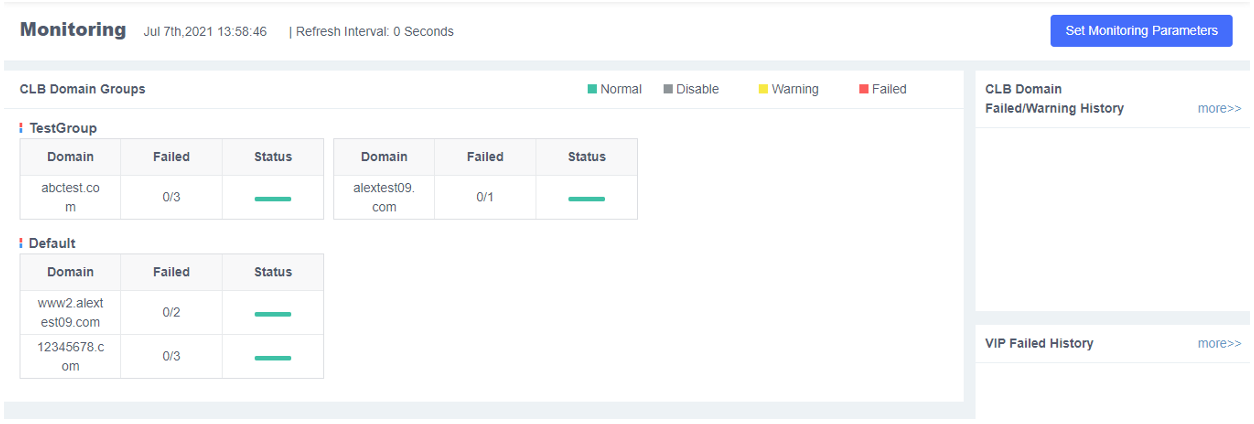Click the gray Disable legend swatch
1254x424 pixels.
click(x=668, y=89)
